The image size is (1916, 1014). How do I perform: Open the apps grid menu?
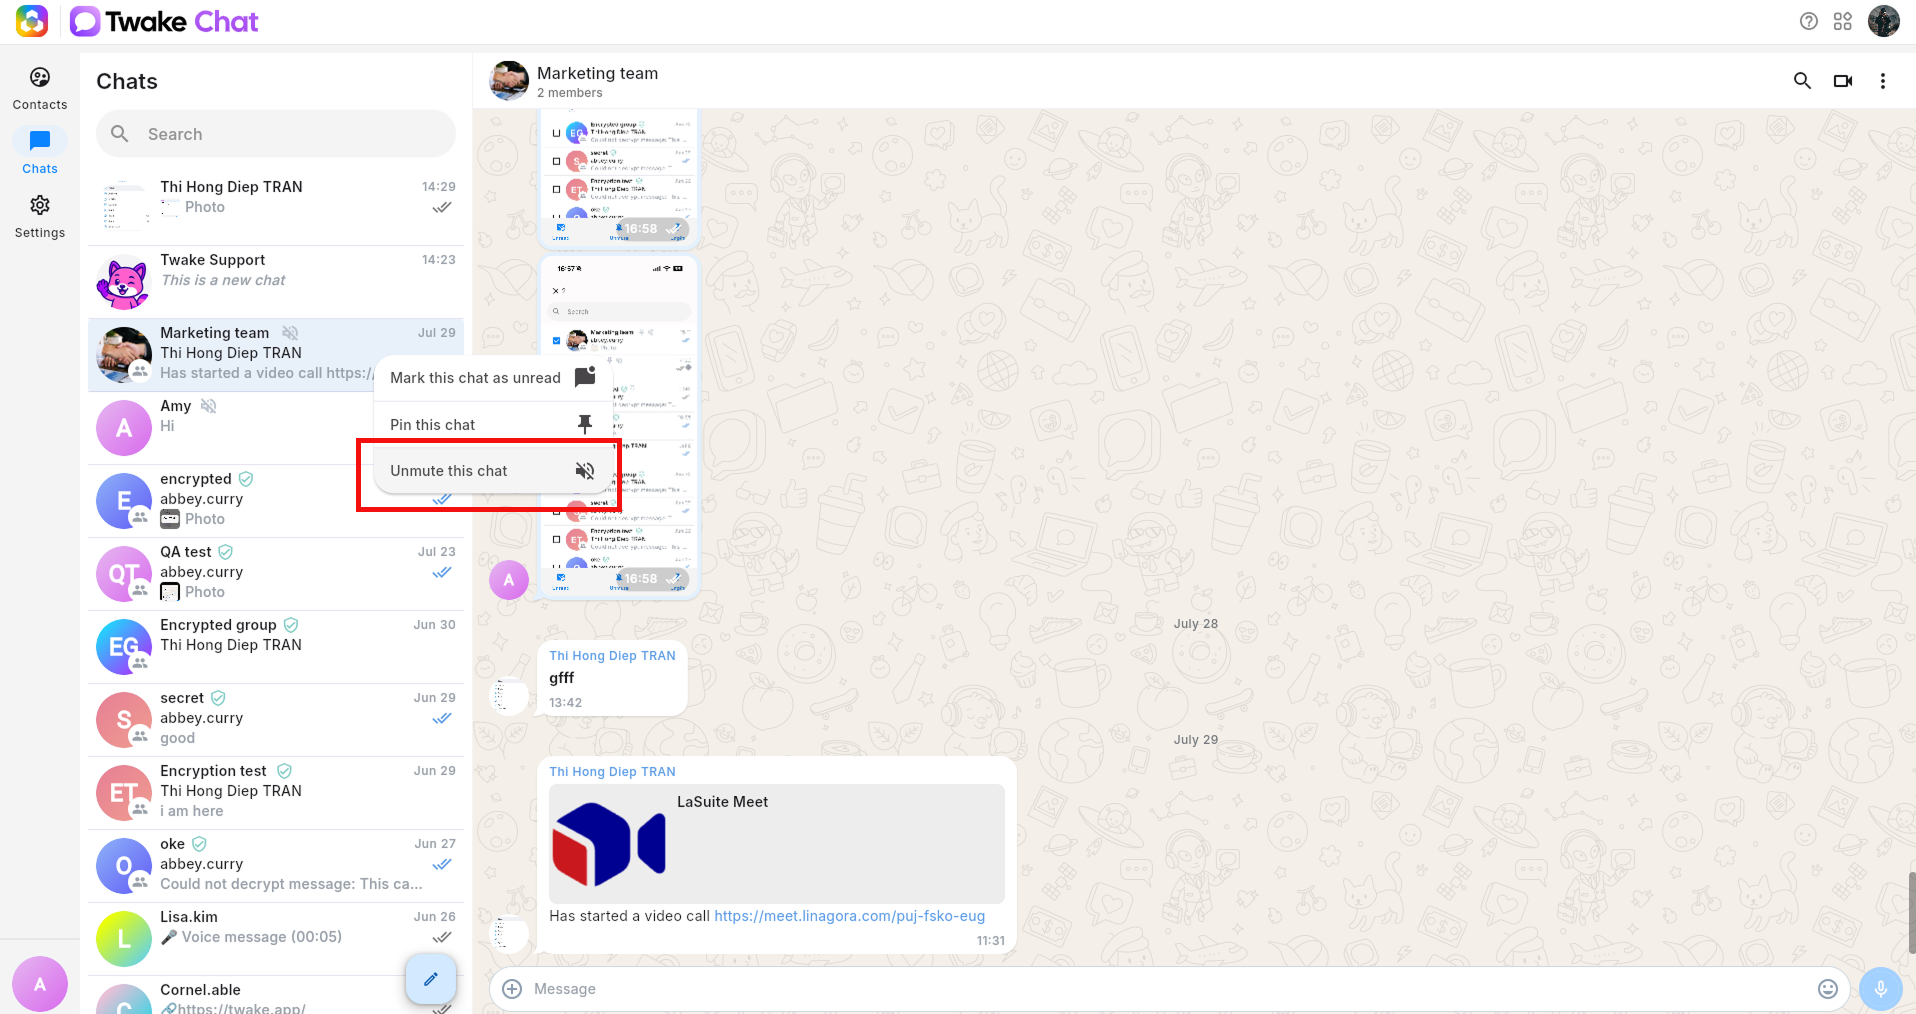[1843, 21]
